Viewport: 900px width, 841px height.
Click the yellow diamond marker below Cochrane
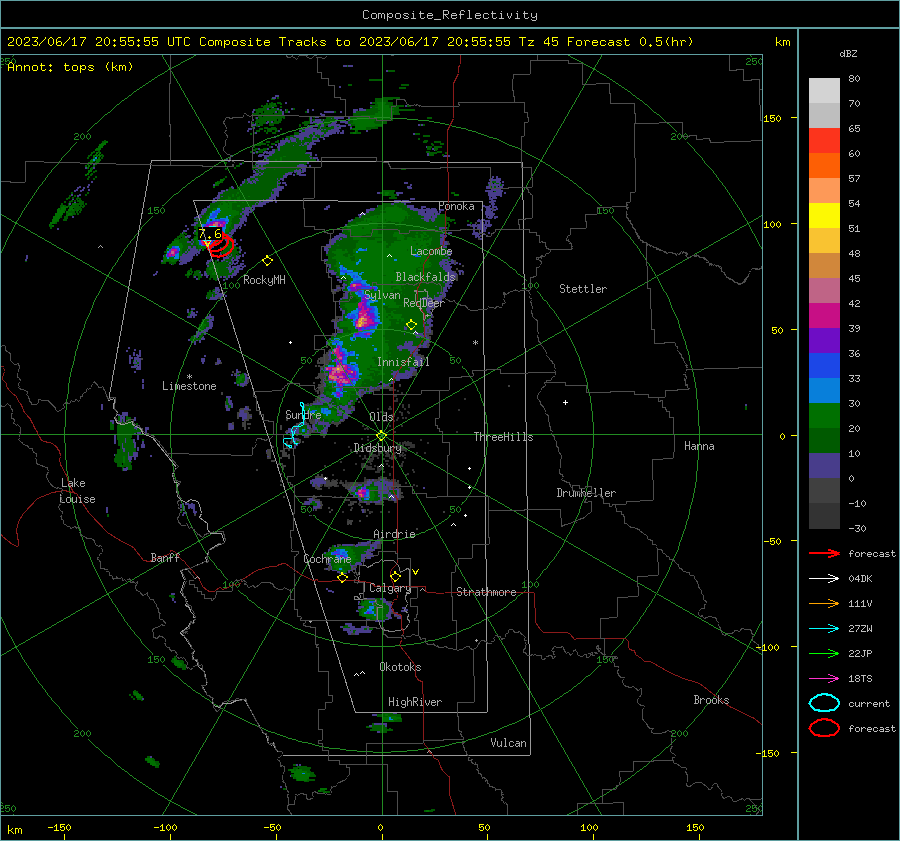point(342,578)
